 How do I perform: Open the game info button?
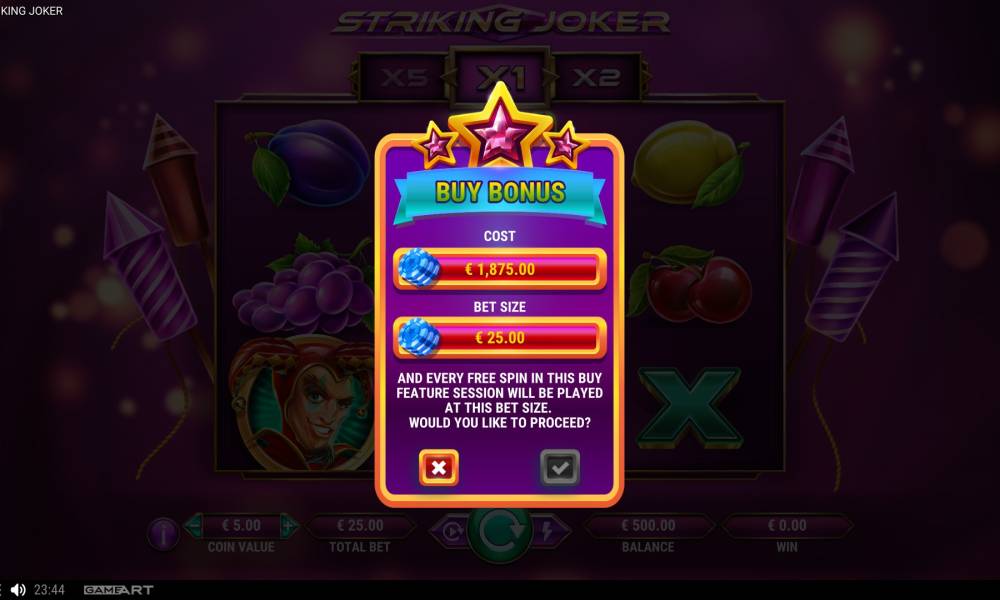[163, 534]
